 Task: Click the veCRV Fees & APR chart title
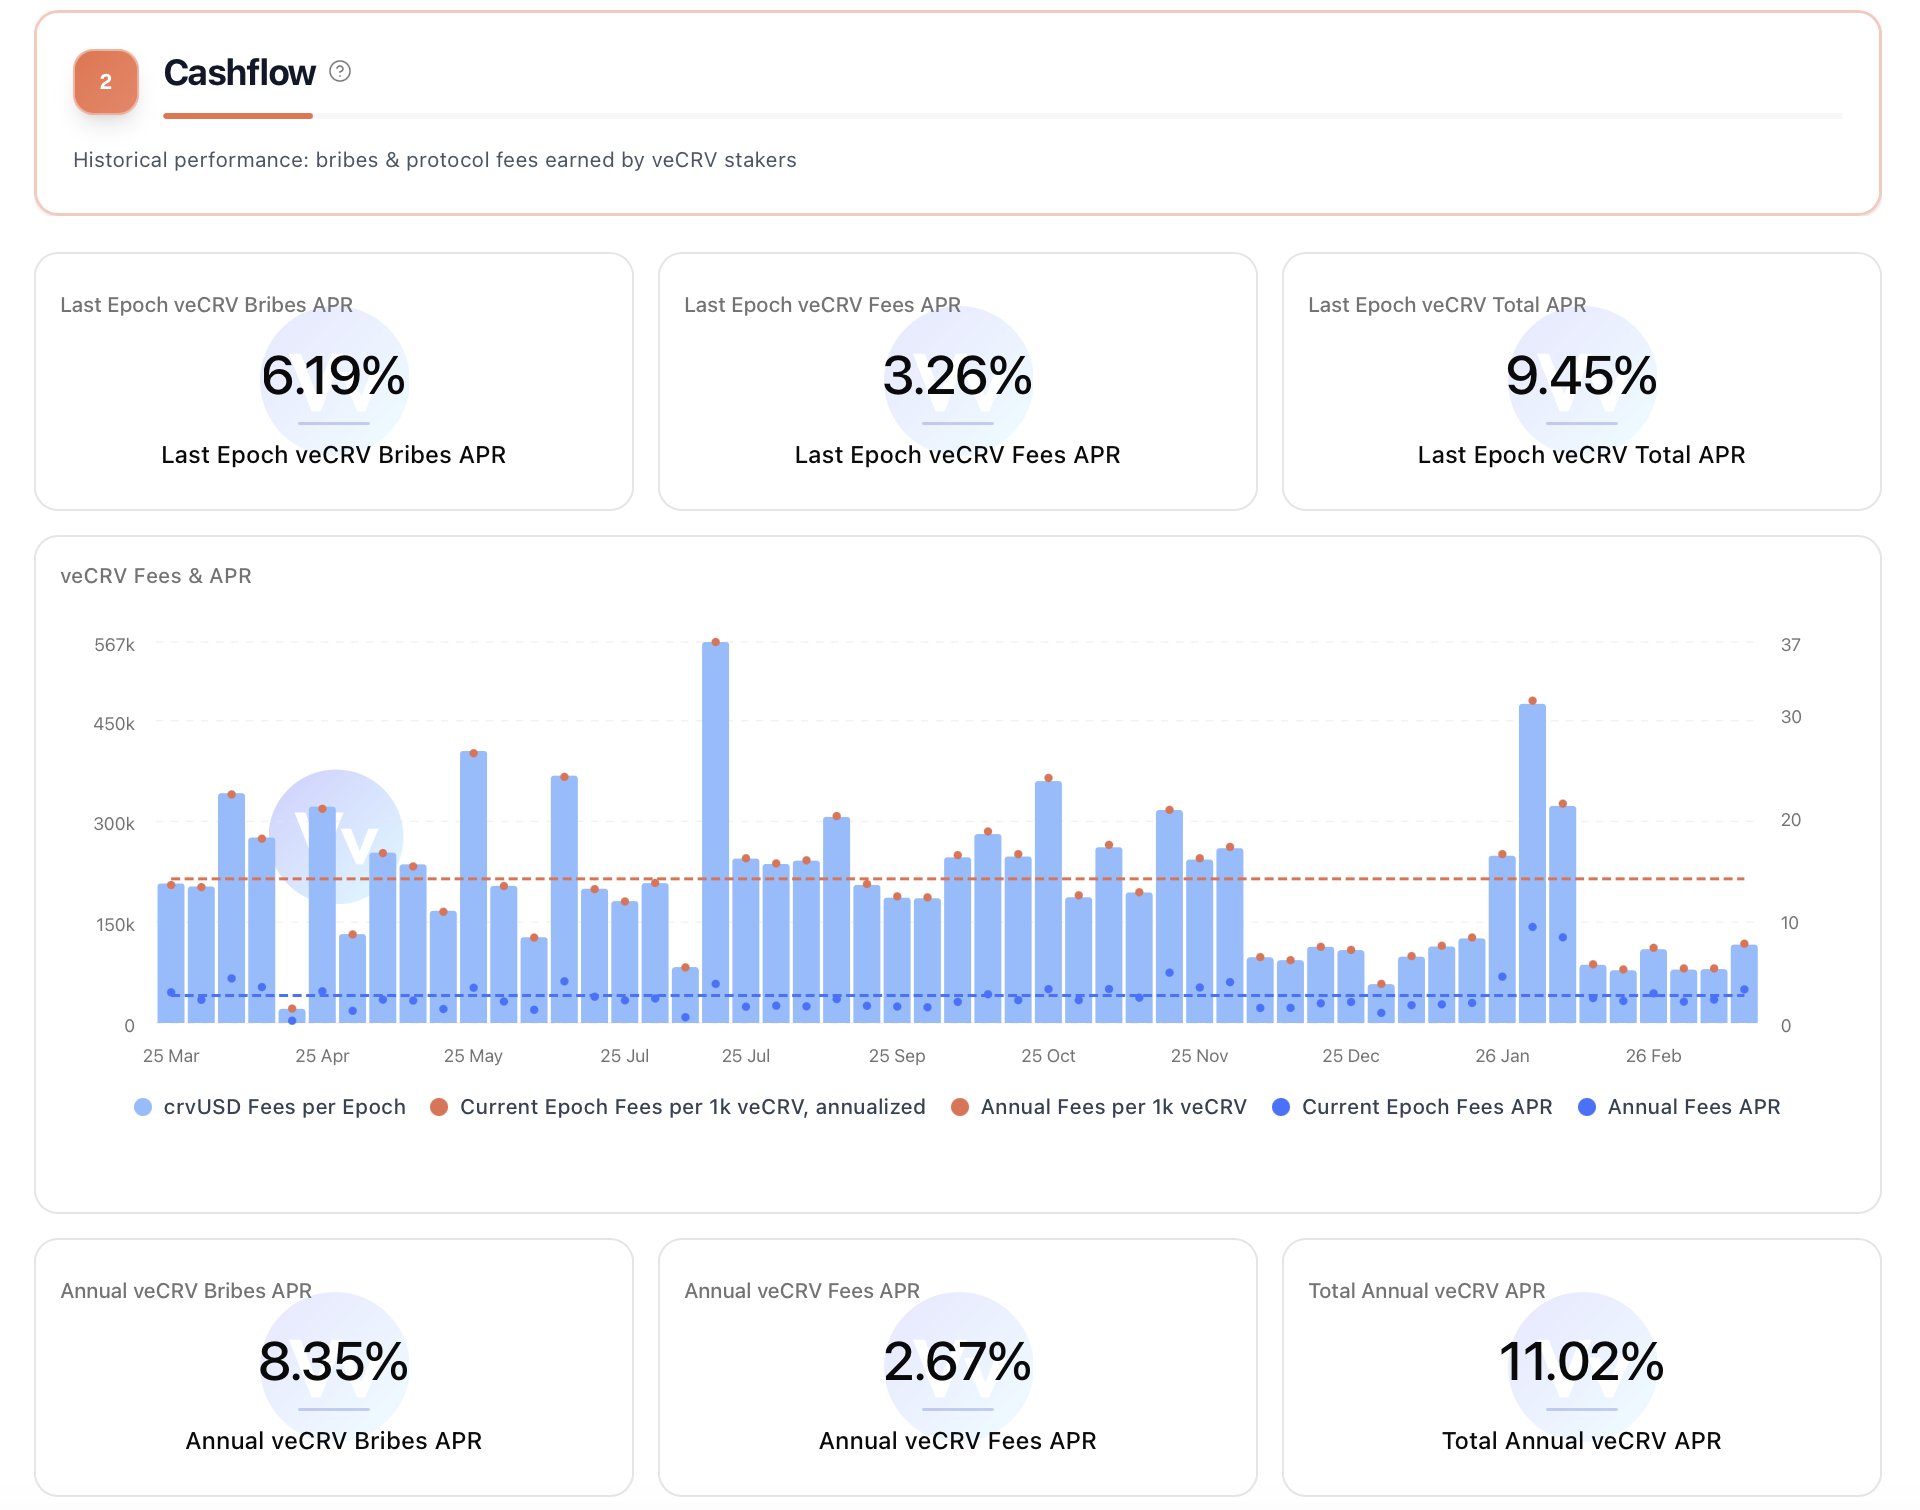(x=156, y=576)
